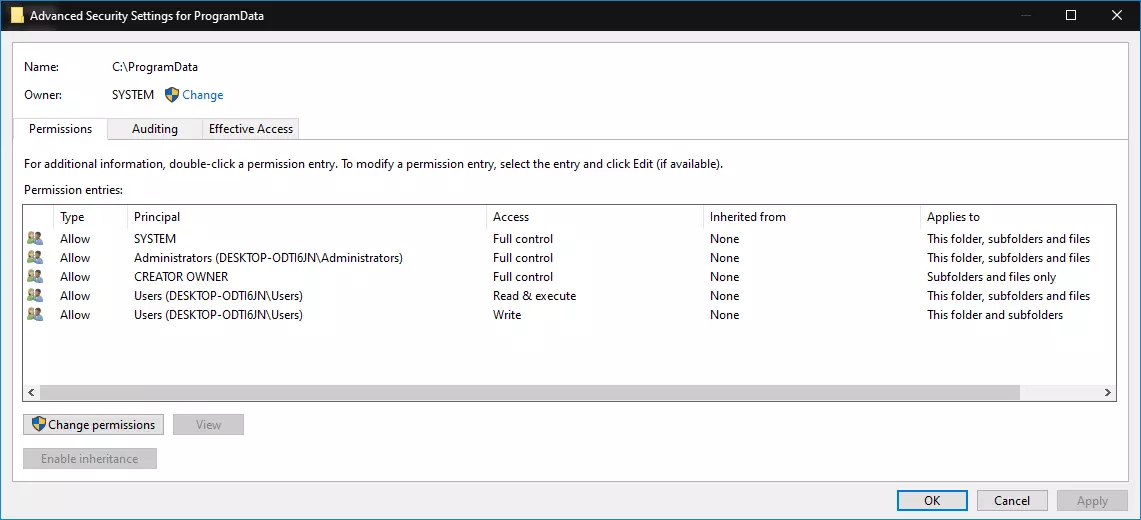The image size is (1141, 520).
Task: Click the shield icon beside Change owner
Action: (172, 95)
